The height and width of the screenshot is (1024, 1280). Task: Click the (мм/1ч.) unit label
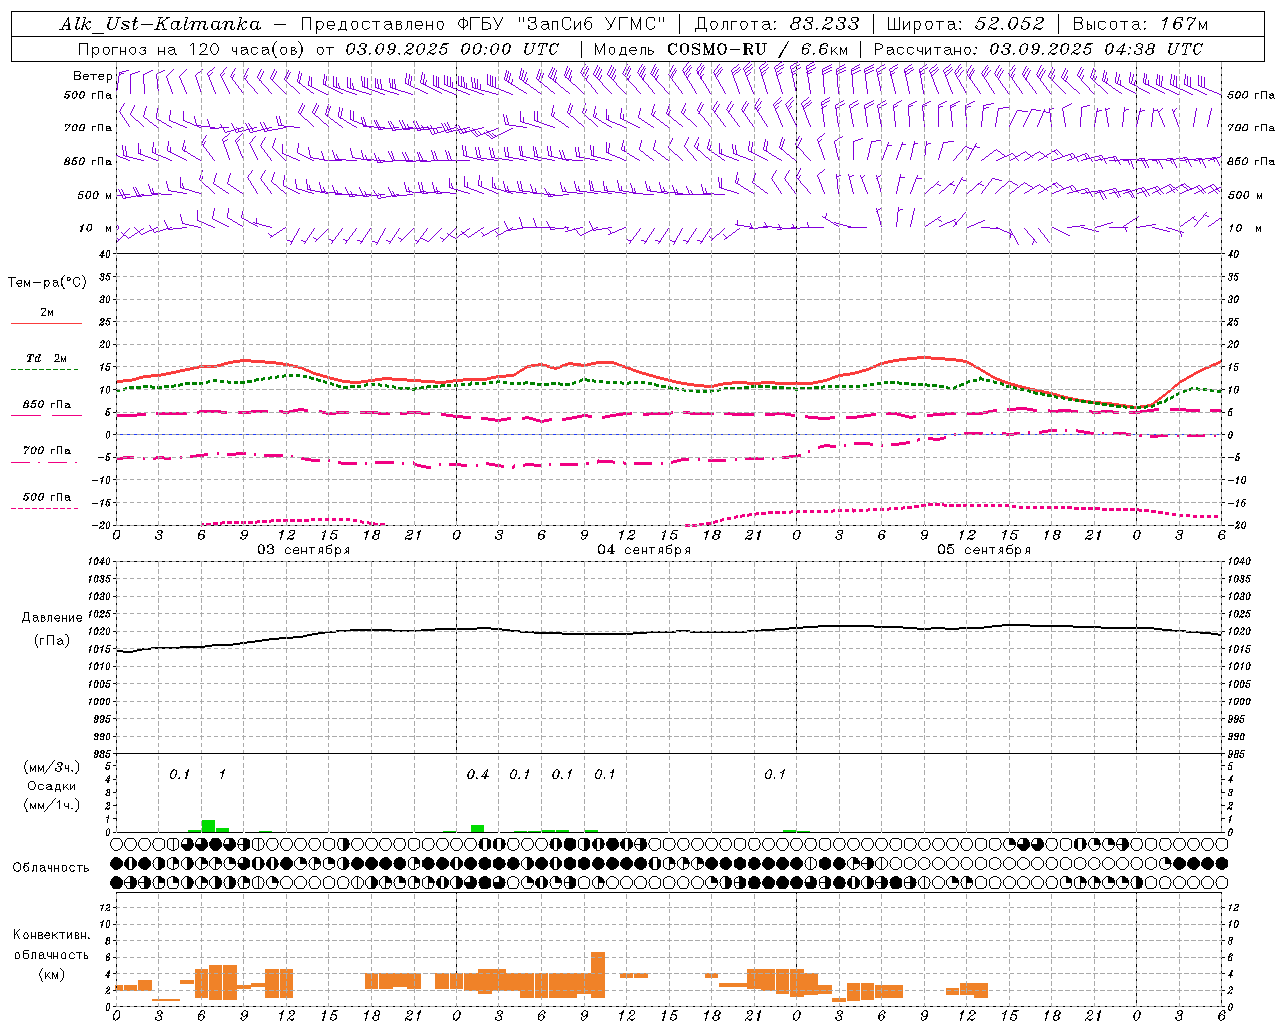click(x=52, y=805)
